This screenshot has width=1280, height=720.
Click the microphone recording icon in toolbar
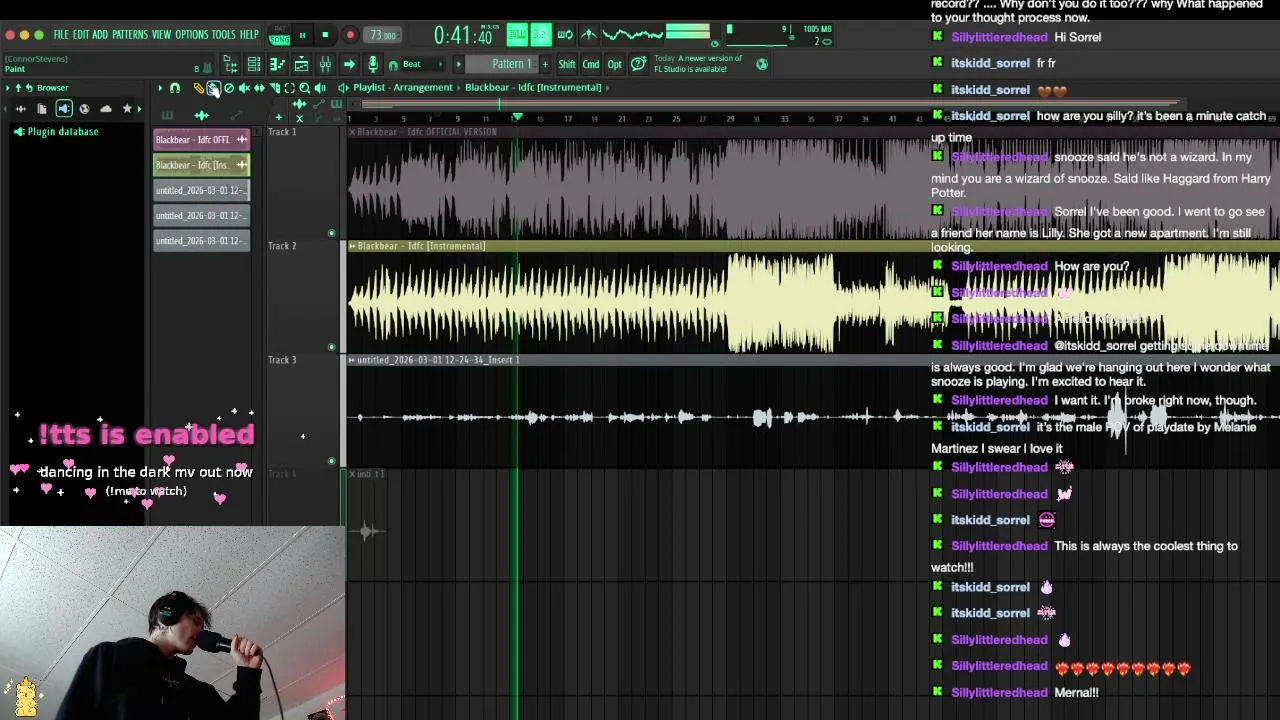pos(373,64)
